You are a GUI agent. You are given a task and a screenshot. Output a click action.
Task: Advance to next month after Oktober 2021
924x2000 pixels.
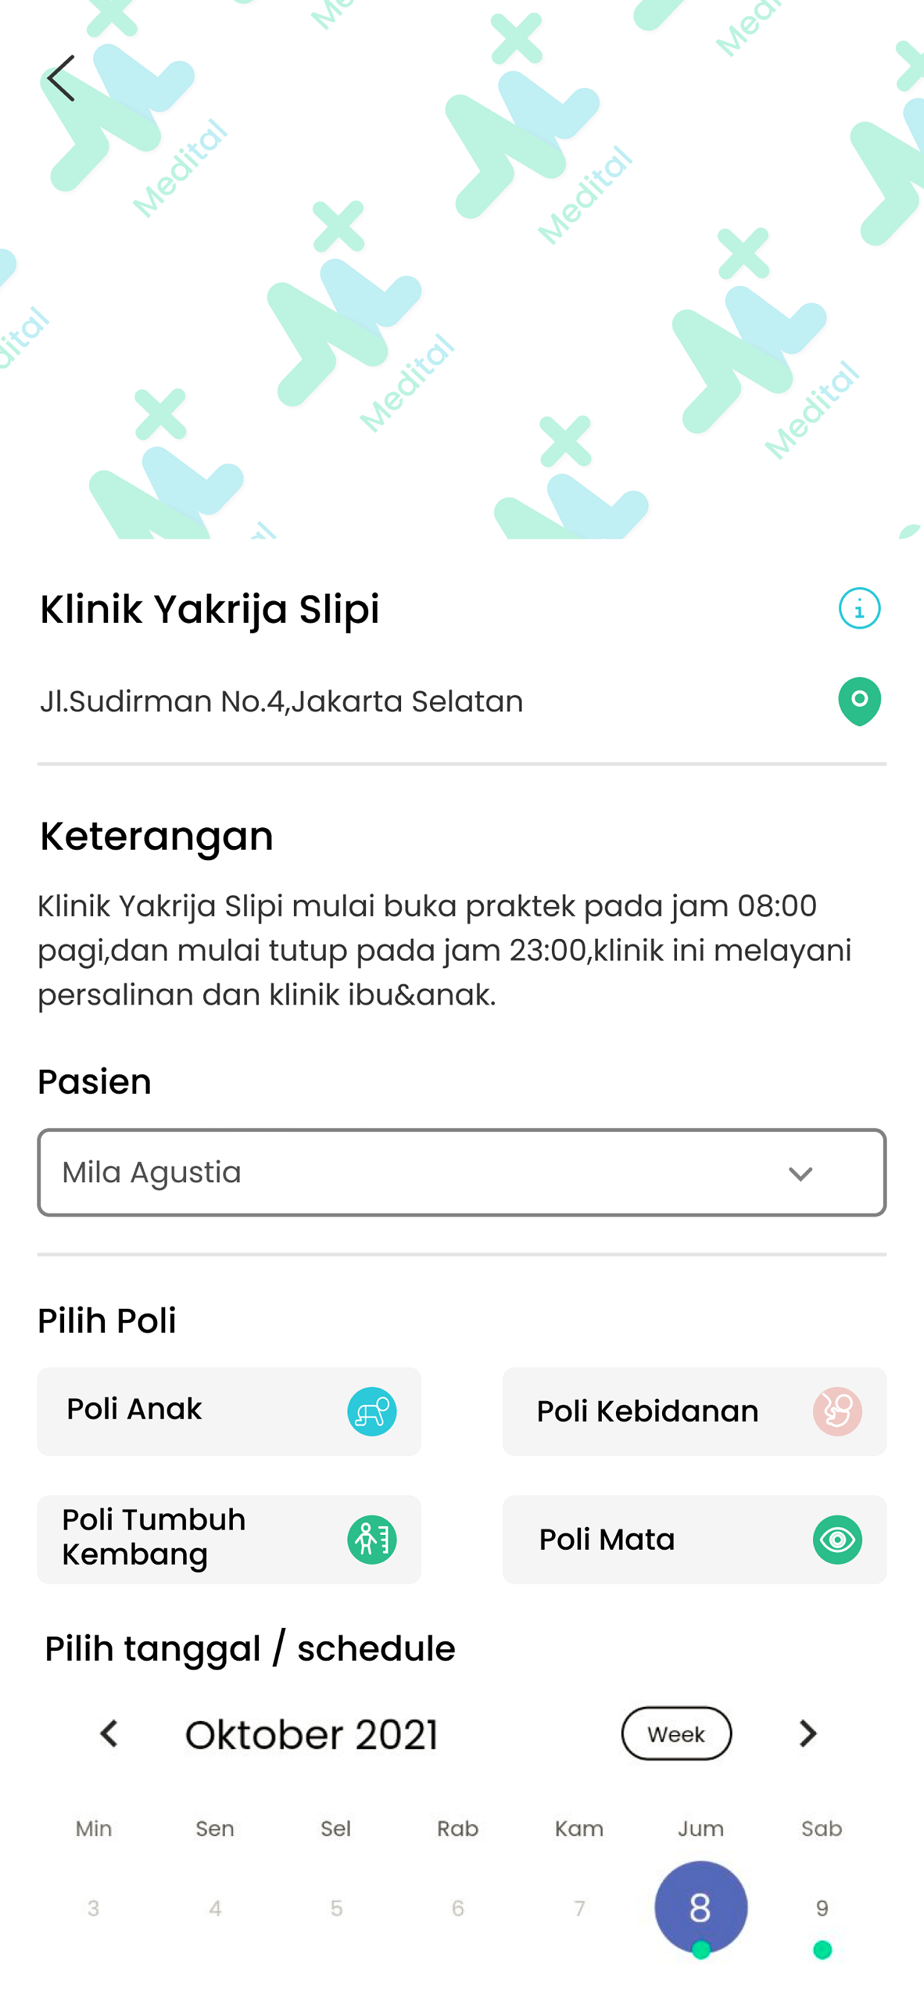pyautogui.click(x=808, y=1733)
